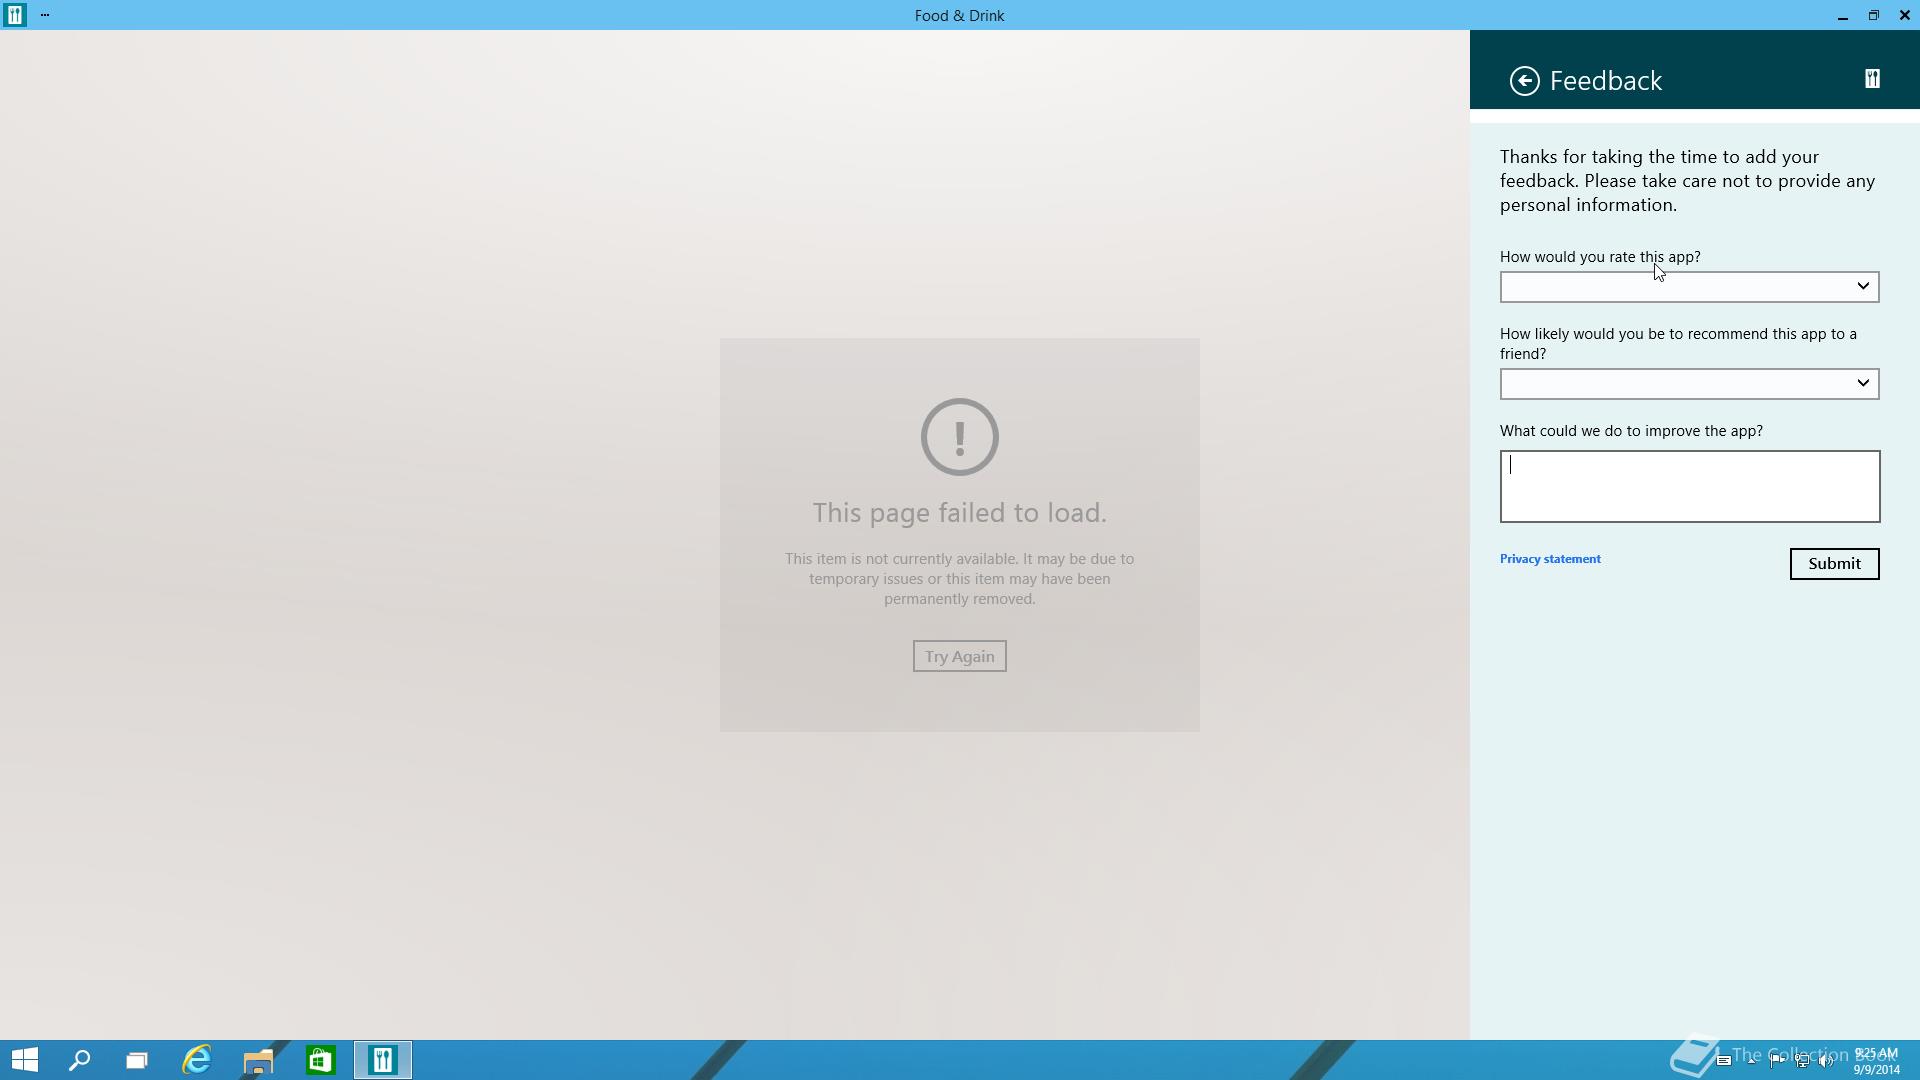Image resolution: width=1920 pixels, height=1080 pixels.
Task: Open the volume speaker tray icon
Action: click(1826, 1061)
